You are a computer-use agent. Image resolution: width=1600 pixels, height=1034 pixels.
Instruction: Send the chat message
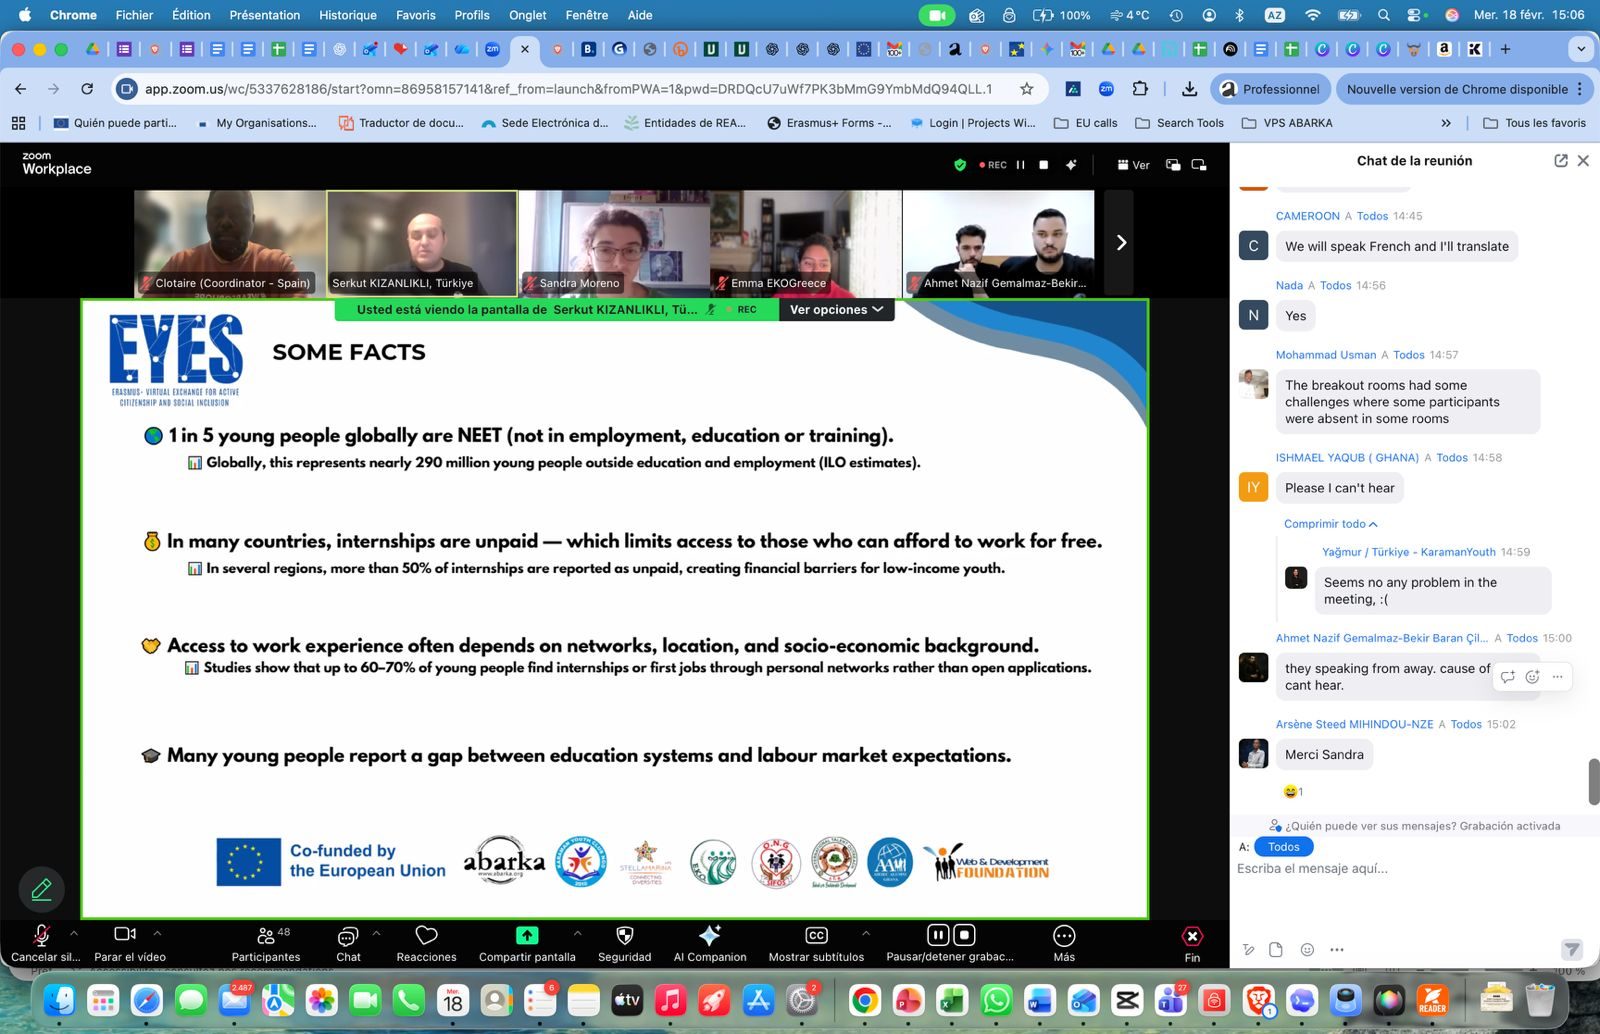1572,949
